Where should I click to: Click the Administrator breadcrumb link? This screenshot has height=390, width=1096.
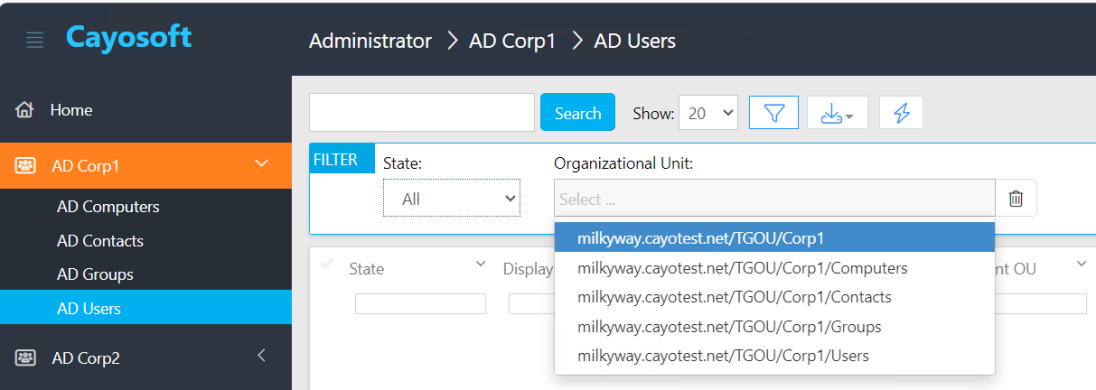pos(370,41)
